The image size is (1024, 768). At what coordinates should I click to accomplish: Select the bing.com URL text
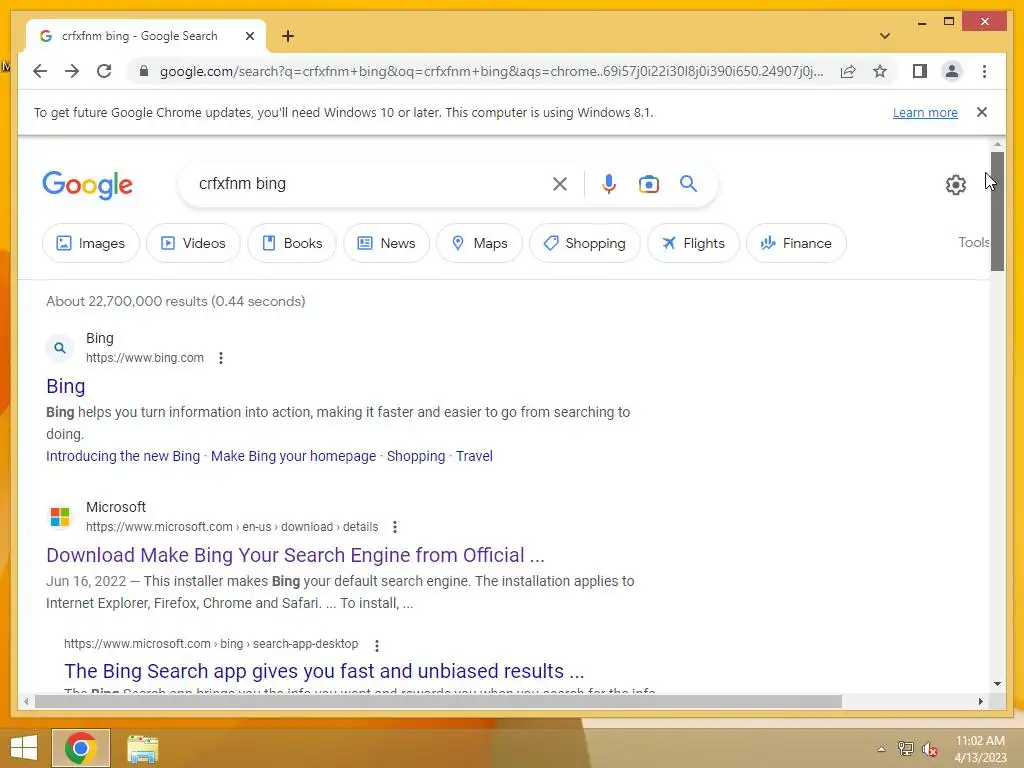click(145, 358)
